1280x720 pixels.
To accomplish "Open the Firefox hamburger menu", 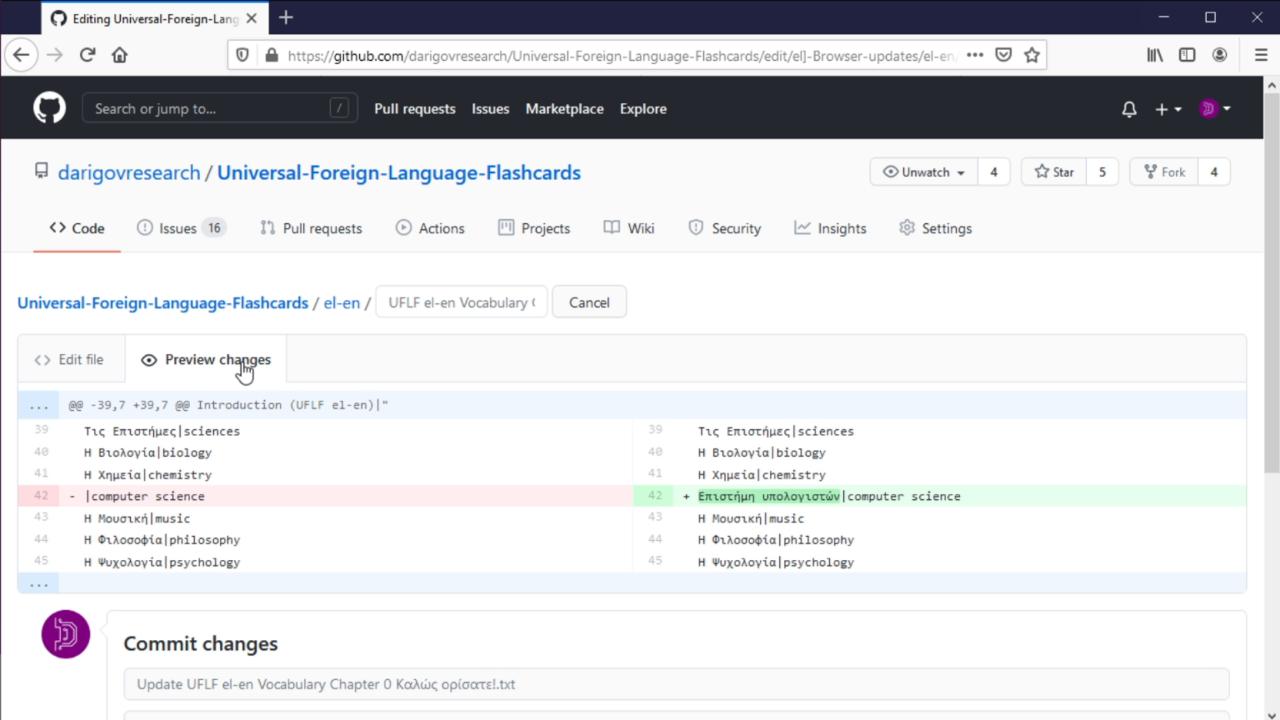I will tap(1260, 55).
